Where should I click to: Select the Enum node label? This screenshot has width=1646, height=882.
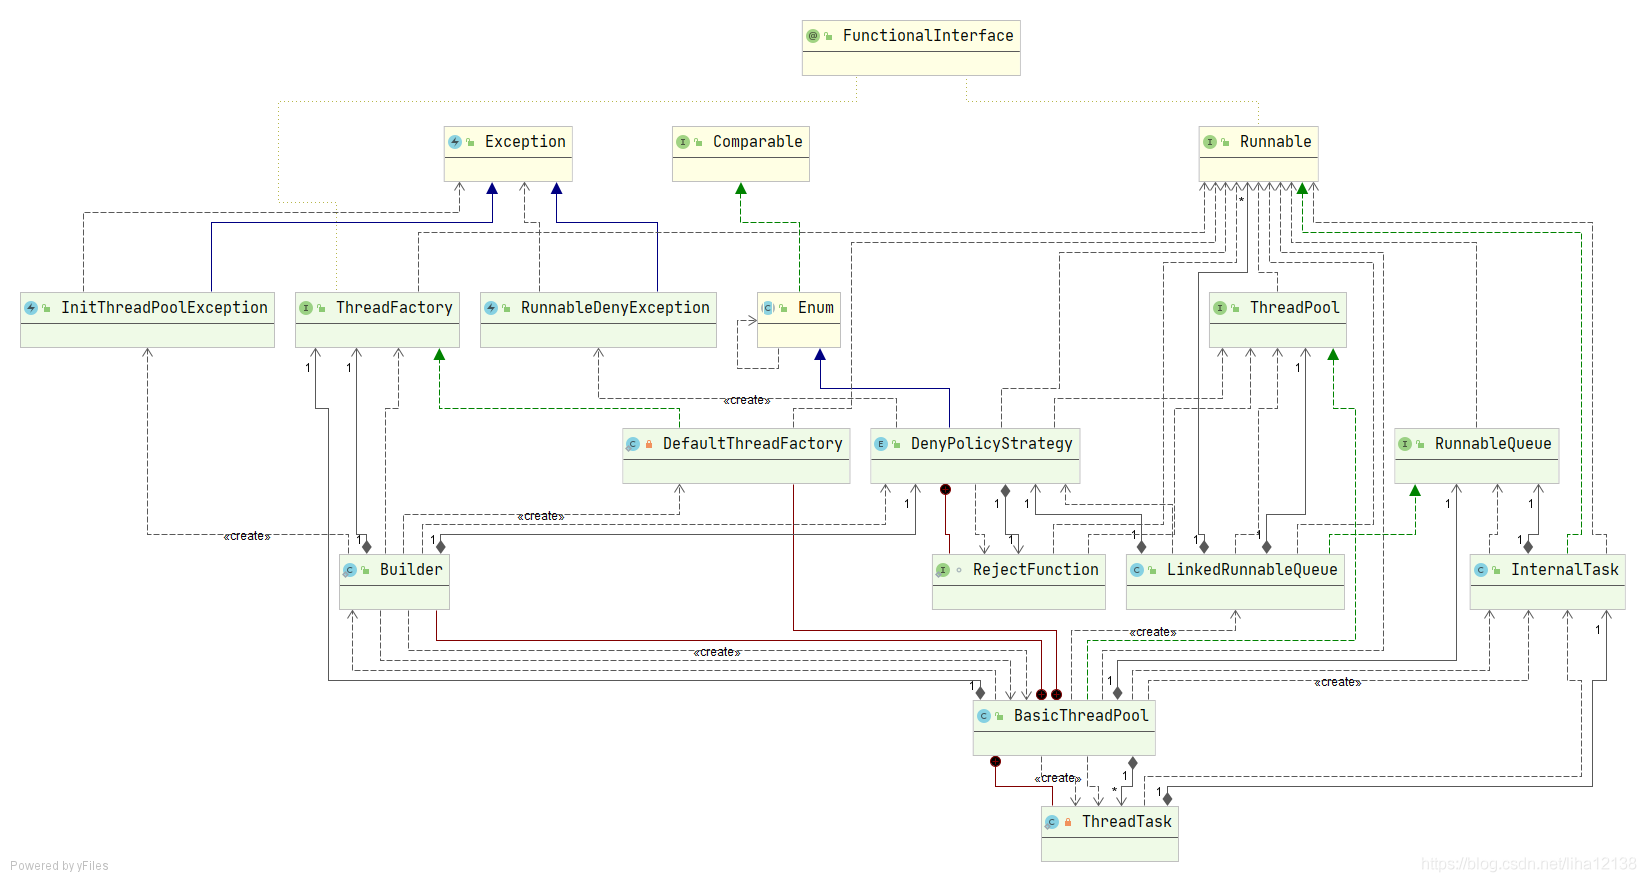tap(816, 308)
